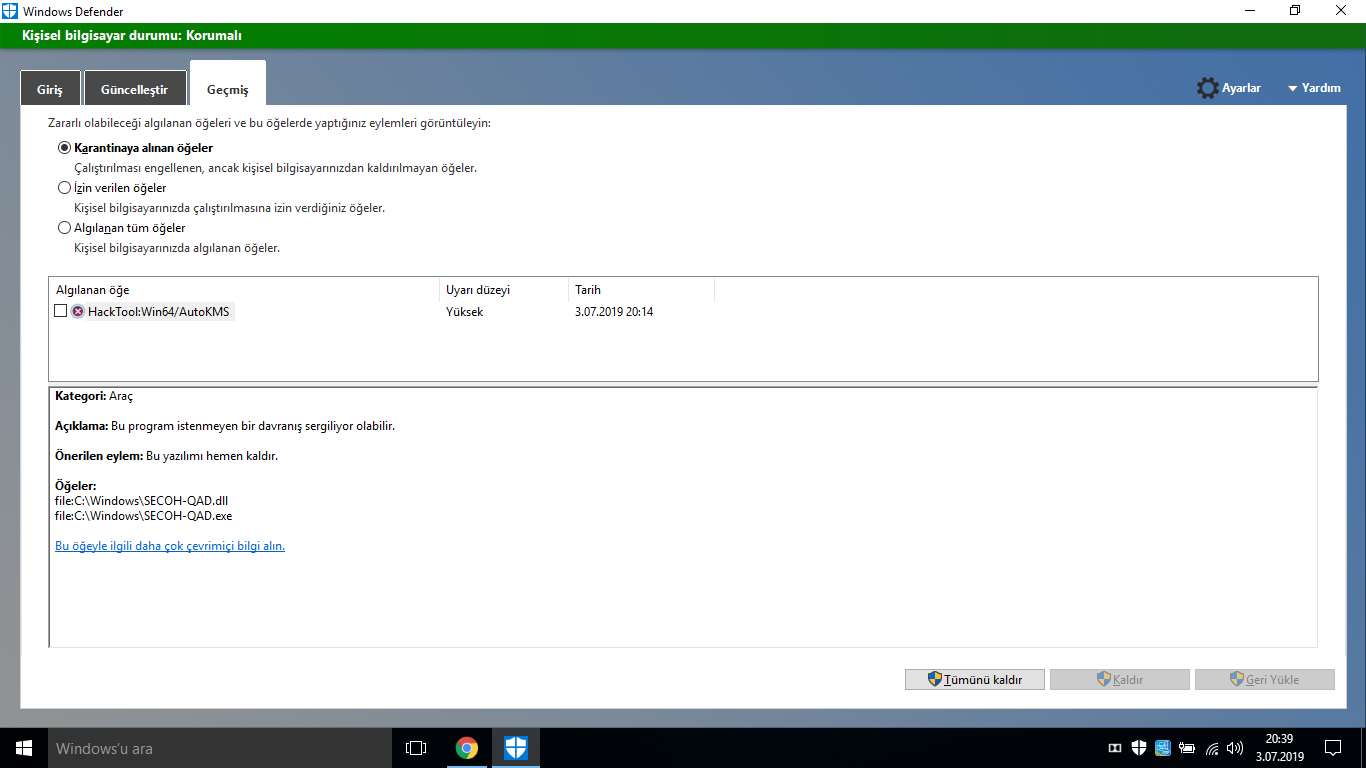Open Dolby audio tray icon
This screenshot has width=1366, height=768.
(x=1115, y=748)
